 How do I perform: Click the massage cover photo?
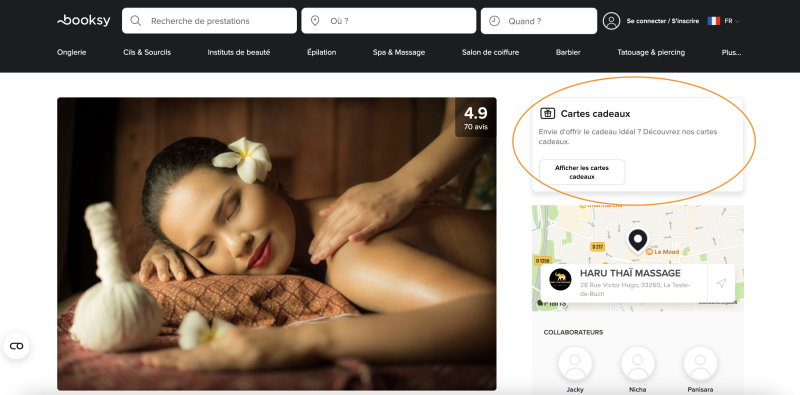click(277, 244)
